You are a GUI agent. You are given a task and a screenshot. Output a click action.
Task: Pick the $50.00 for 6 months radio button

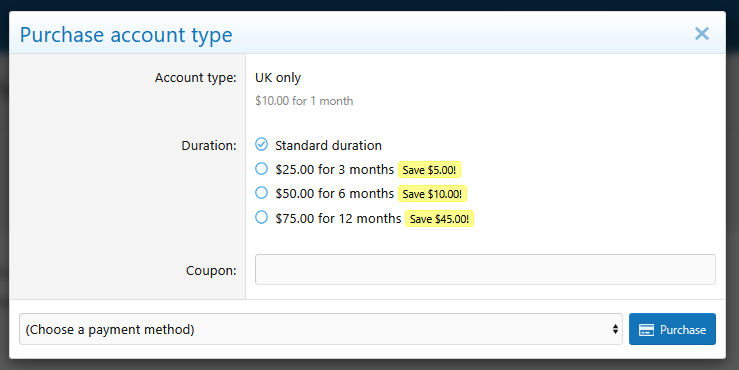click(262, 193)
